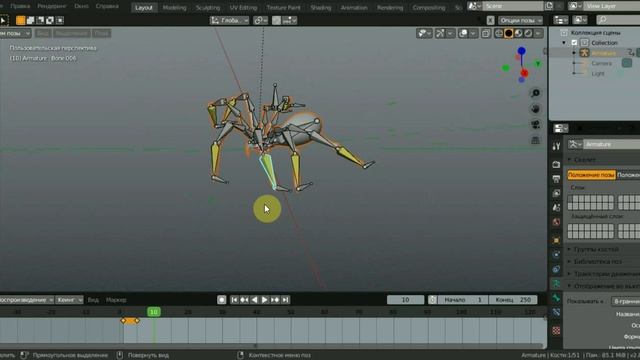Open the Tool properties tab icon
Screen dimensions: 640x360
coord(556,146)
